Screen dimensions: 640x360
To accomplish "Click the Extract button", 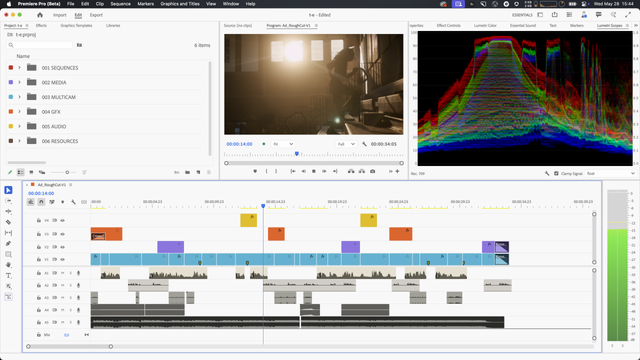I will tap(362, 171).
